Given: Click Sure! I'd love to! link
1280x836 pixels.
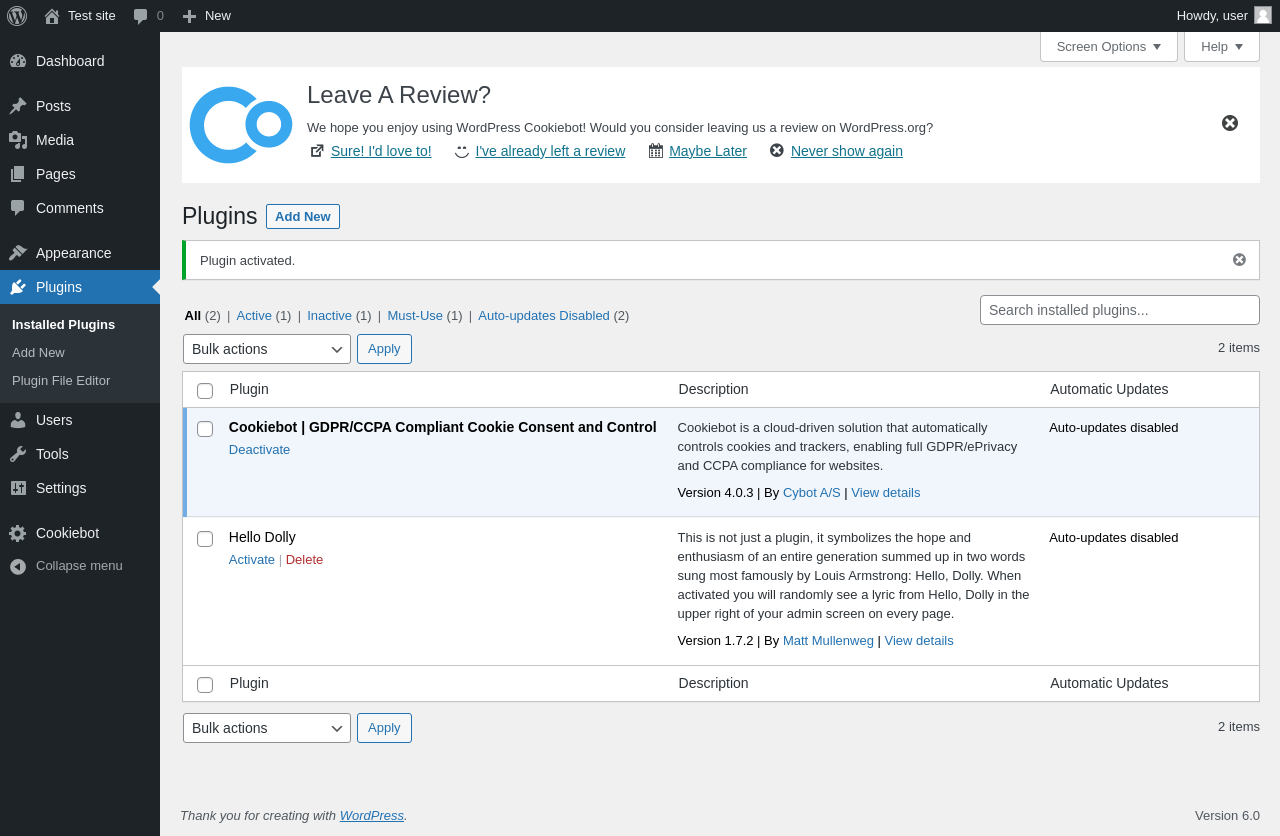Looking at the screenshot, I should (x=381, y=151).
